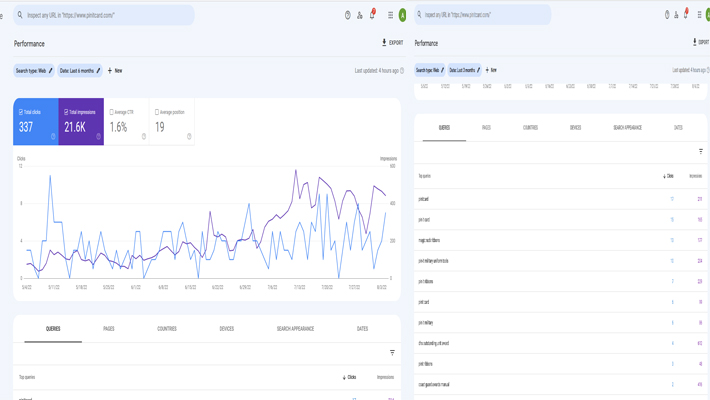Switch to the Dates tab in the right view
The width and height of the screenshot is (710, 400).
(678, 128)
